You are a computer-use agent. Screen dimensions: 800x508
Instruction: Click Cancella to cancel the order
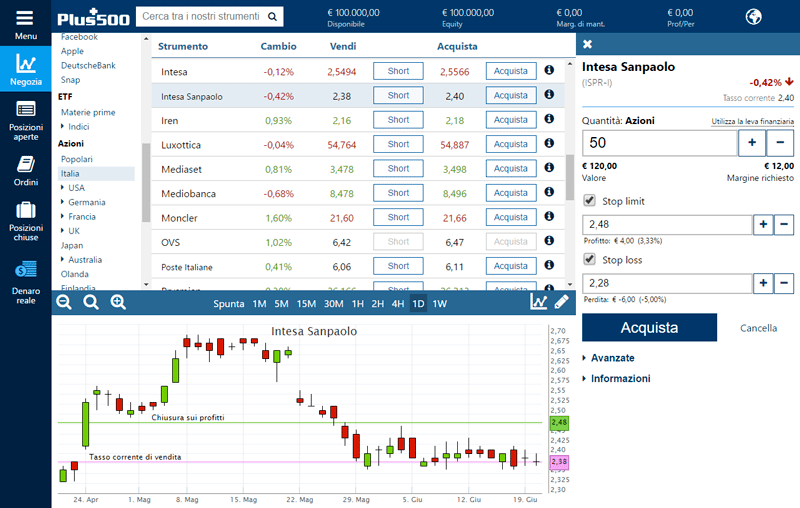pos(759,328)
